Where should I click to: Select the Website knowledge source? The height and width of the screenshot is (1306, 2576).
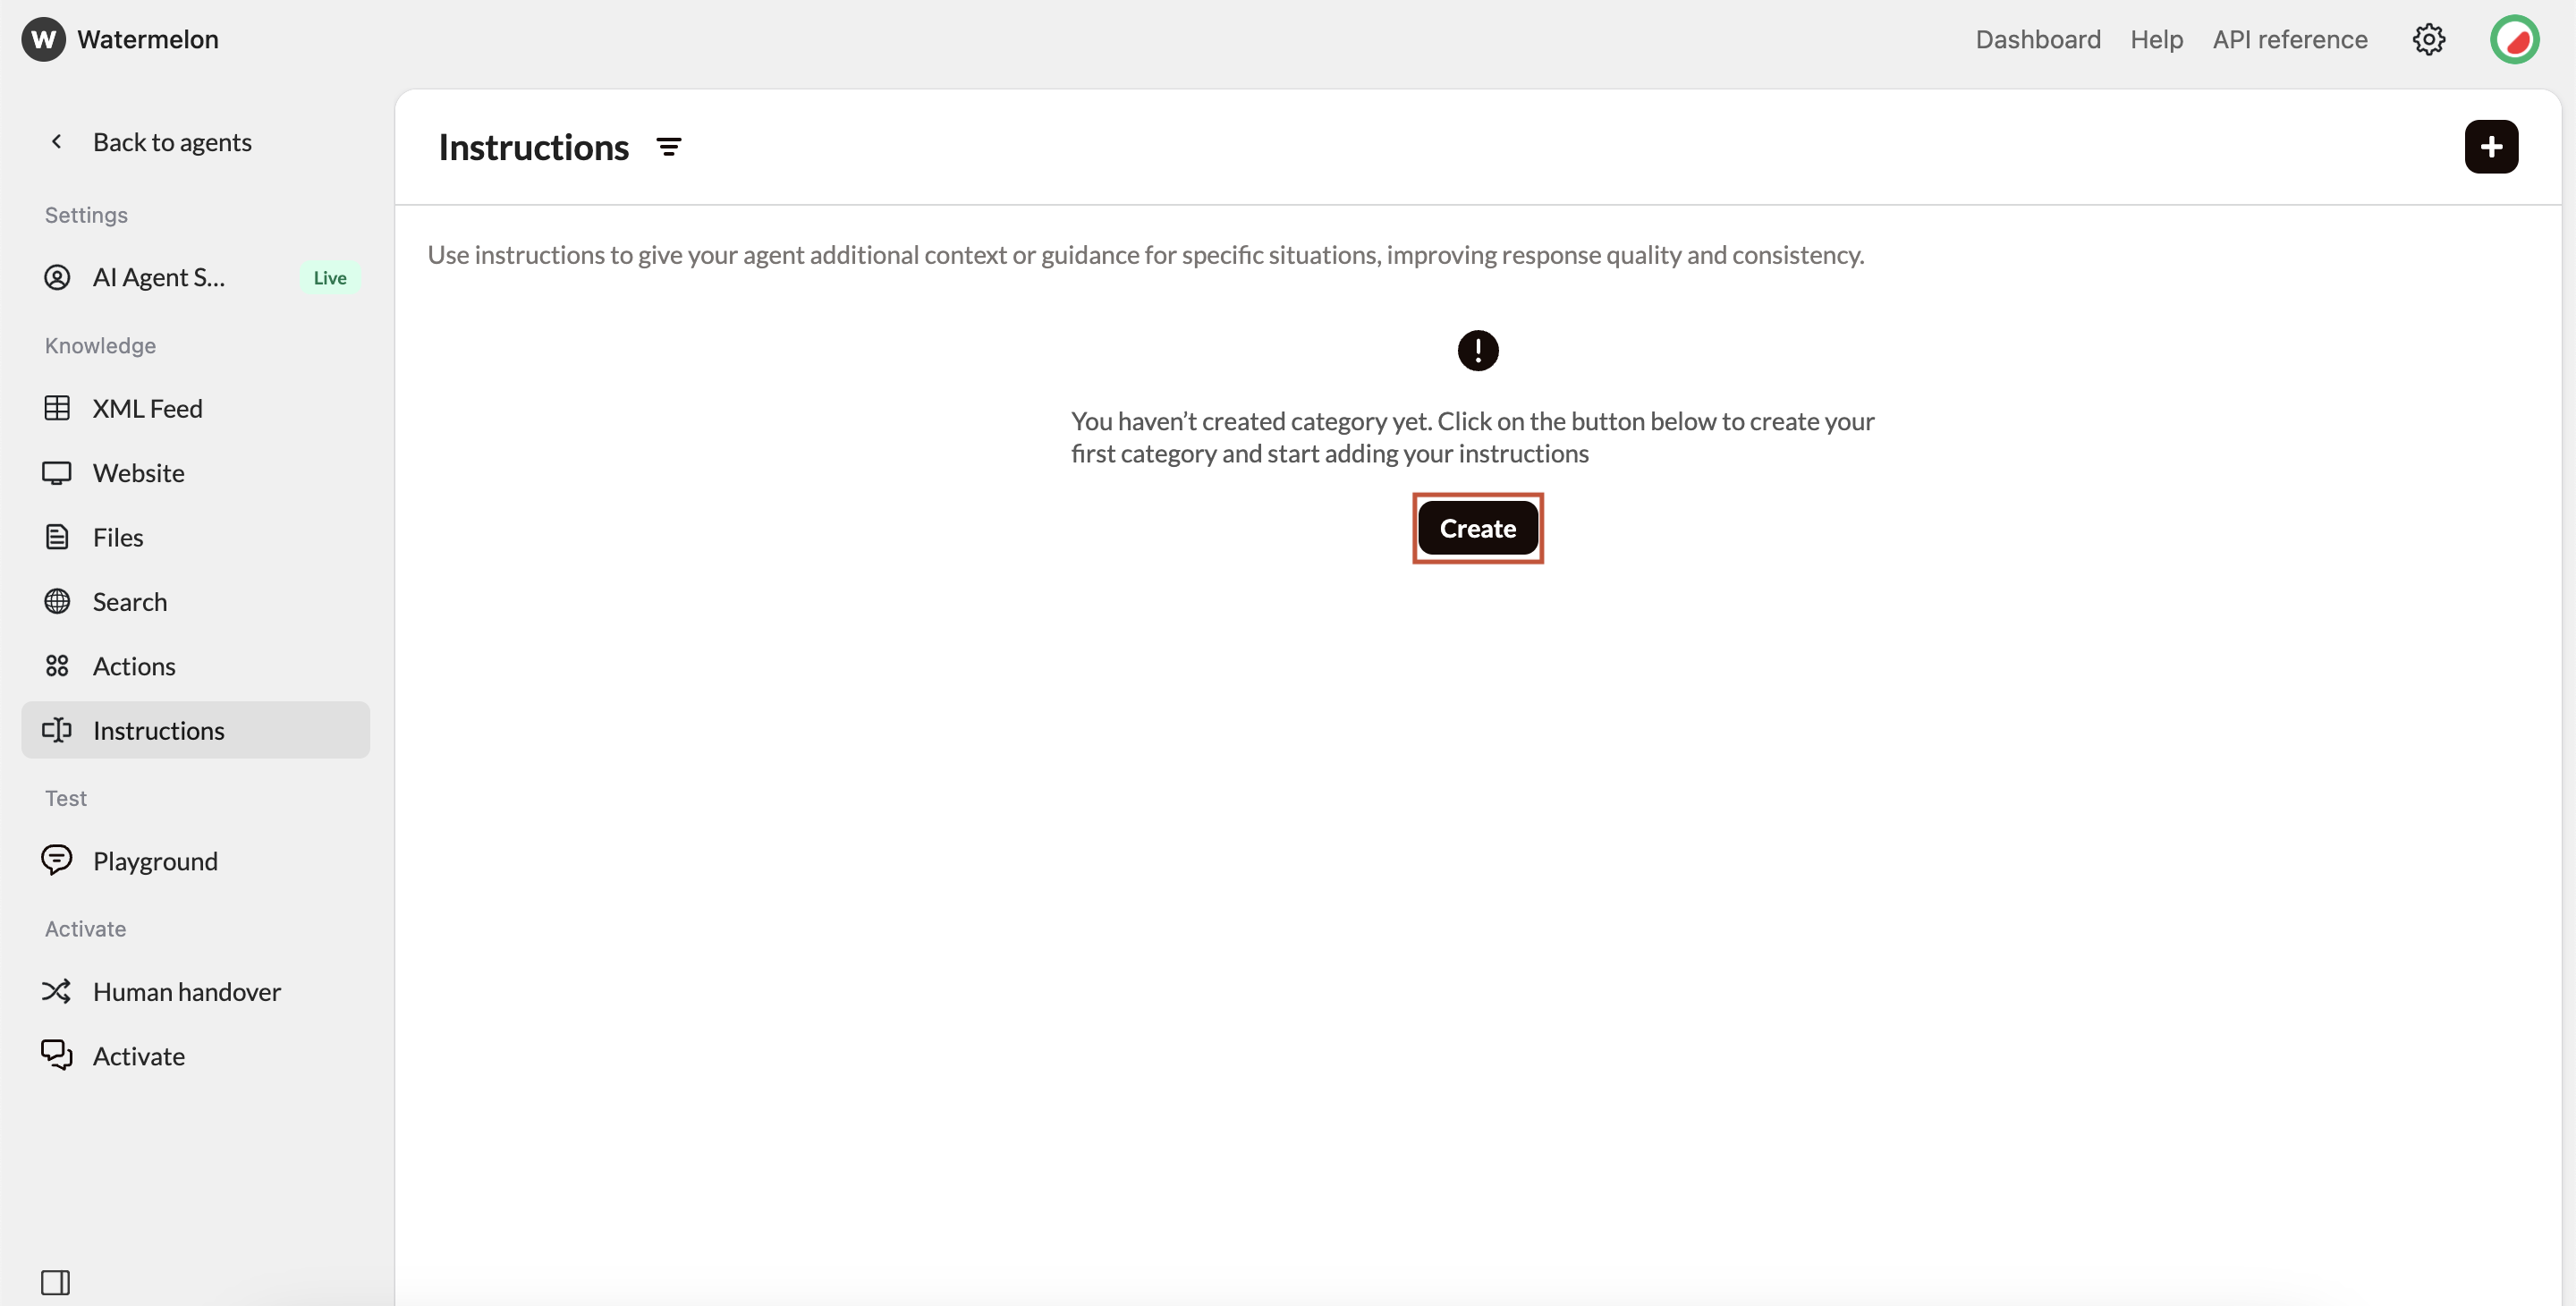139,472
